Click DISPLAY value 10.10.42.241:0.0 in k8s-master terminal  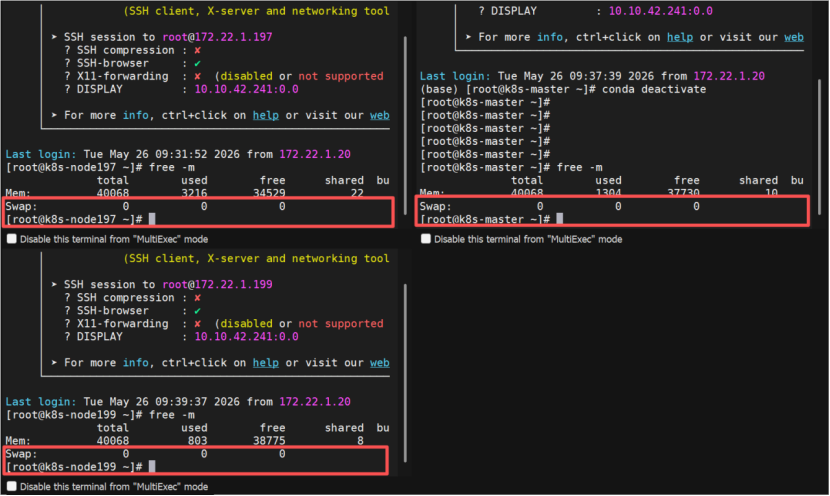pyautogui.click(x=661, y=11)
